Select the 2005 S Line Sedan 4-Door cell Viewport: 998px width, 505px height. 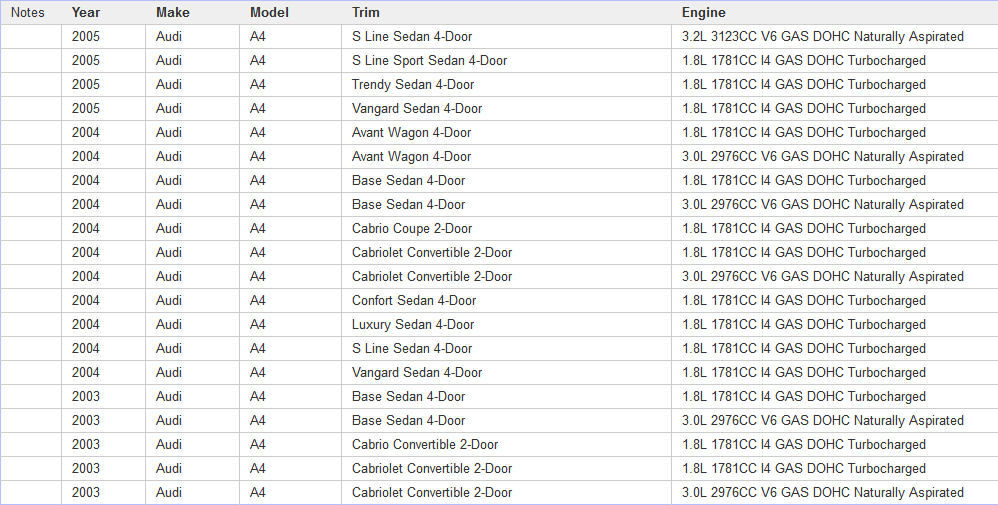click(412, 37)
